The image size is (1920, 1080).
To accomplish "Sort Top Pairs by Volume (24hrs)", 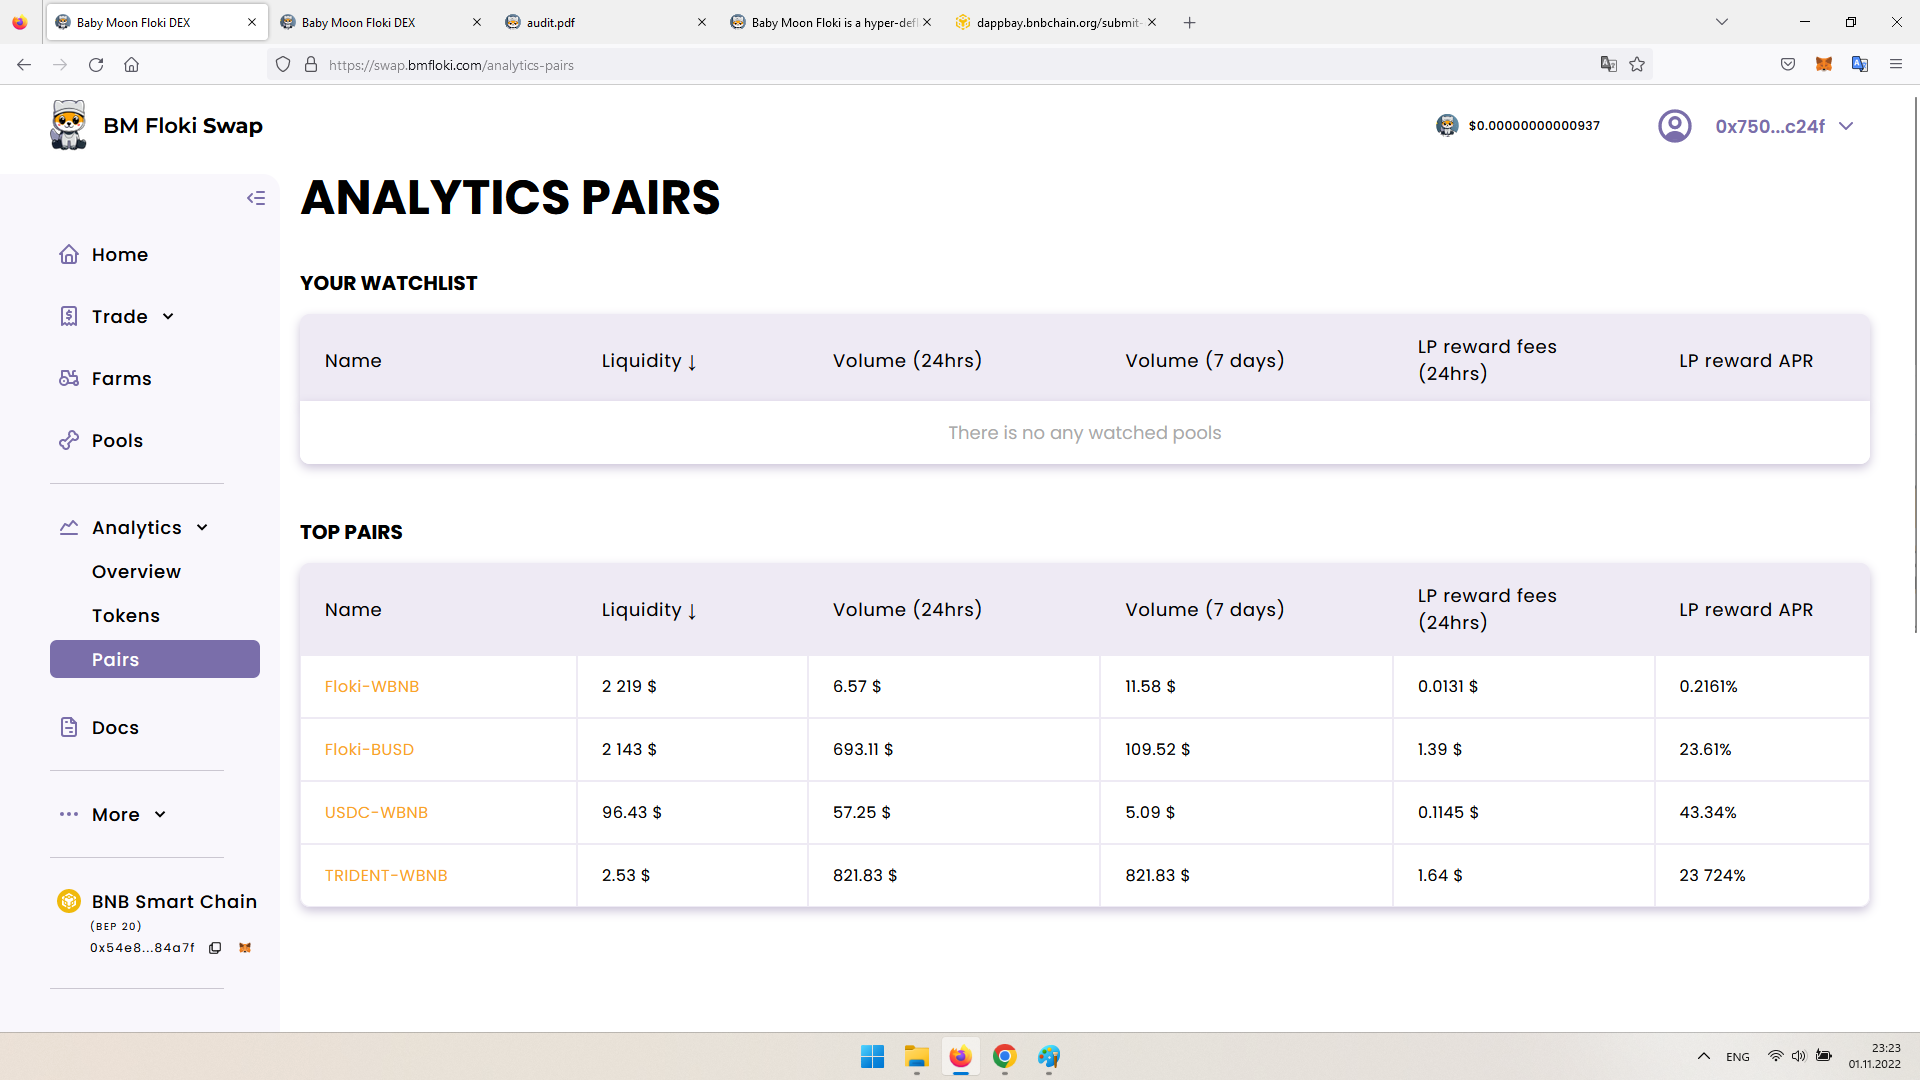I will click(907, 610).
